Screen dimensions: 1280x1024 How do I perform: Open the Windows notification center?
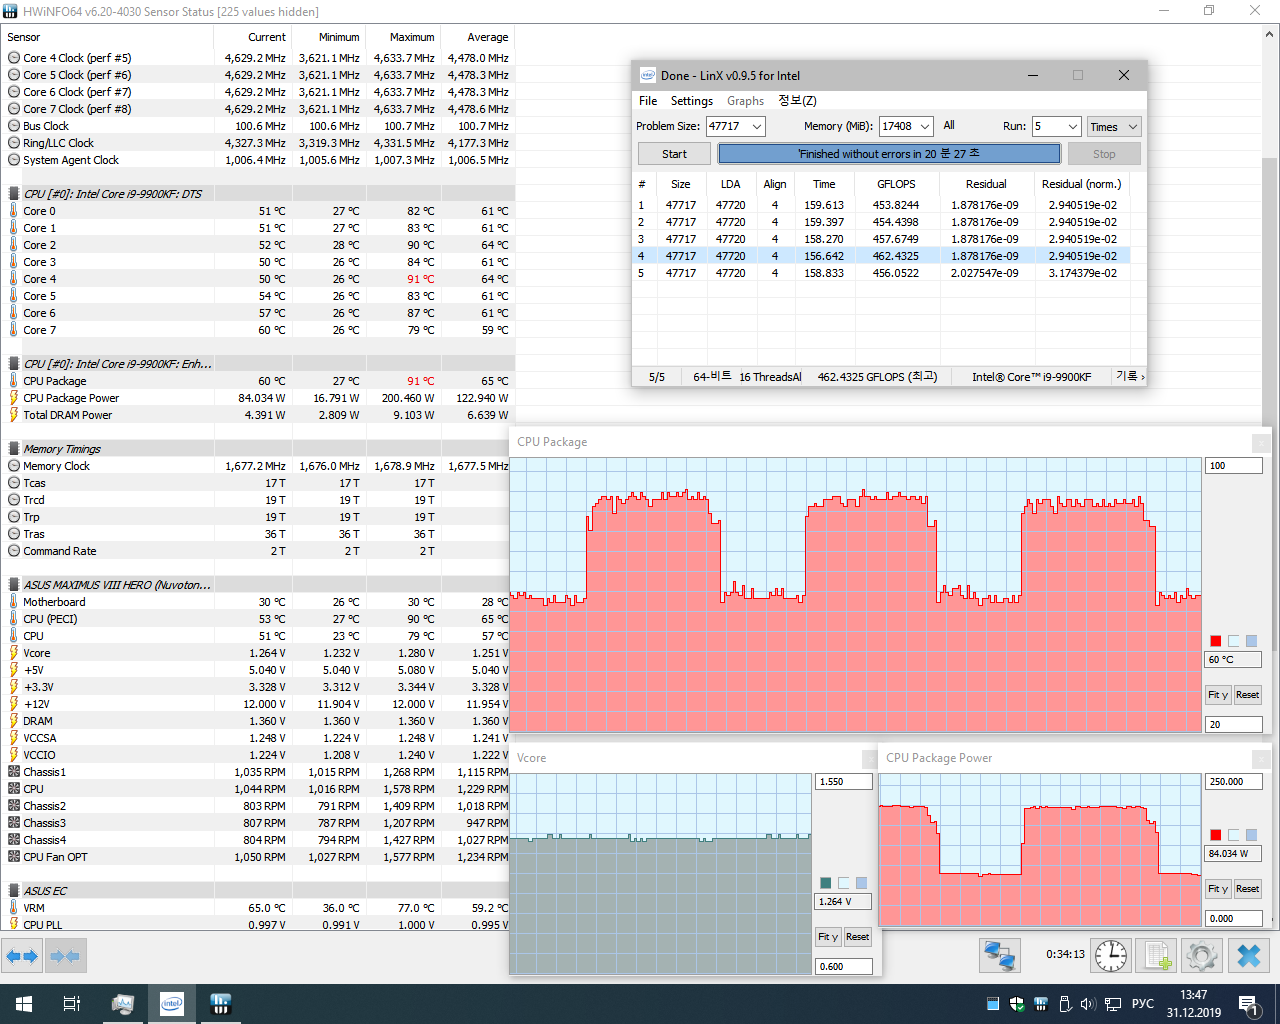coord(1248,1004)
